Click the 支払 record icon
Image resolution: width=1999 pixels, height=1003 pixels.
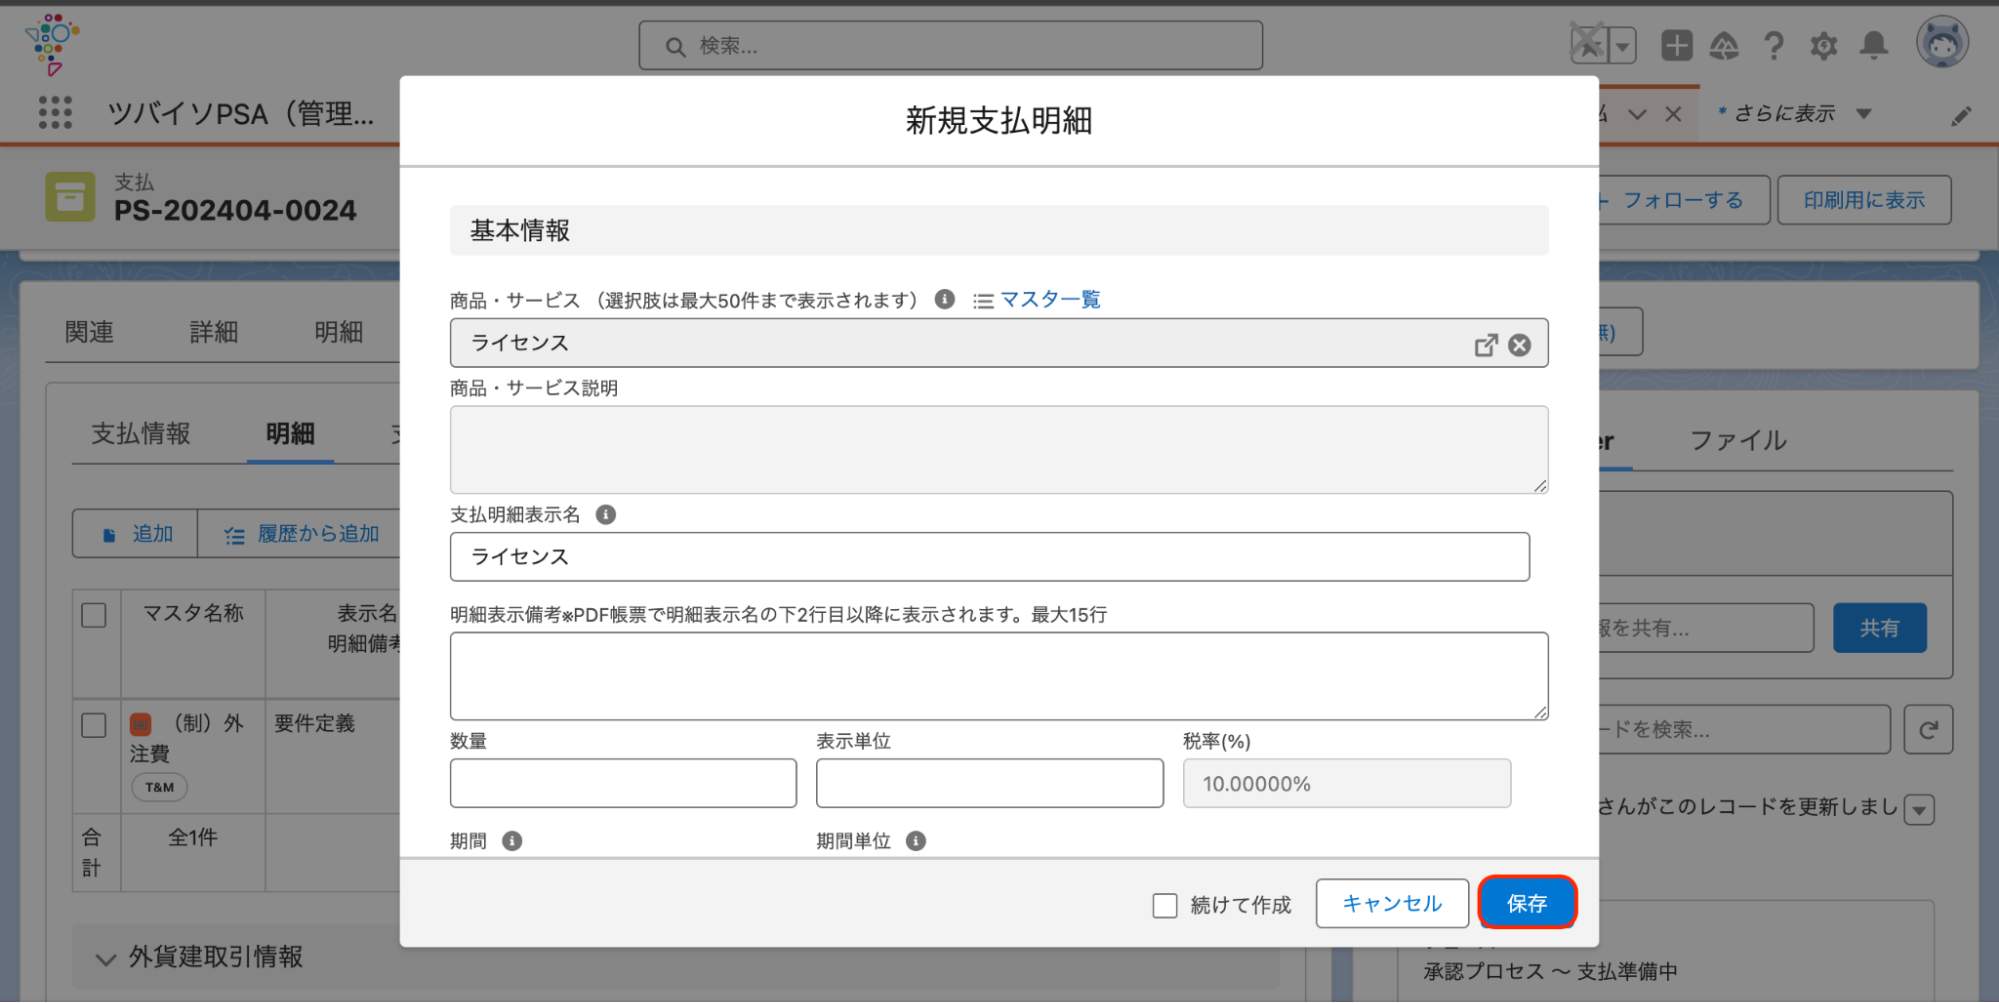pyautogui.click(x=70, y=197)
